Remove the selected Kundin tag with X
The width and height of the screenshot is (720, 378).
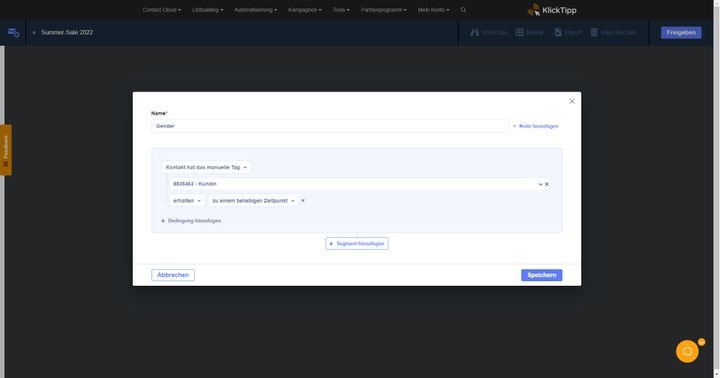pos(547,184)
